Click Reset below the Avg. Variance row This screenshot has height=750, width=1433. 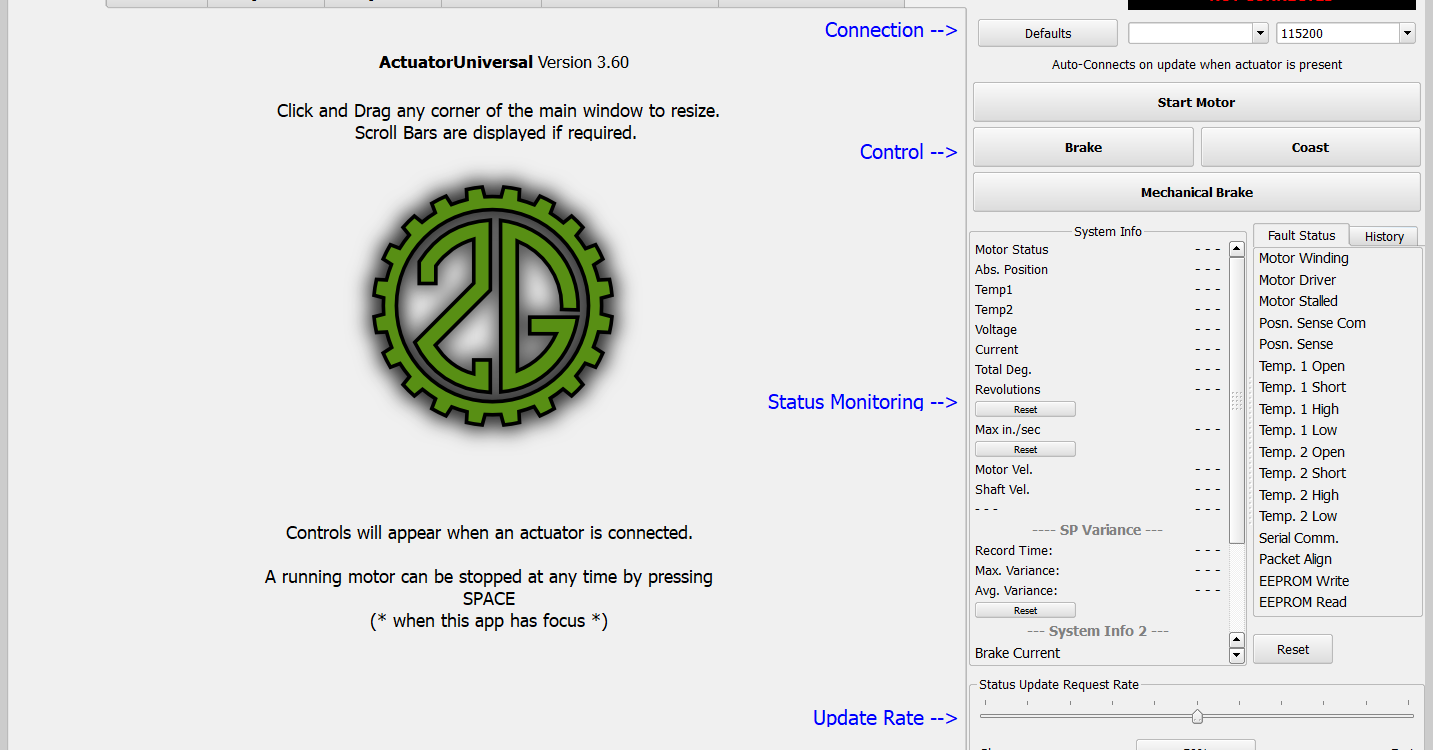point(1025,610)
